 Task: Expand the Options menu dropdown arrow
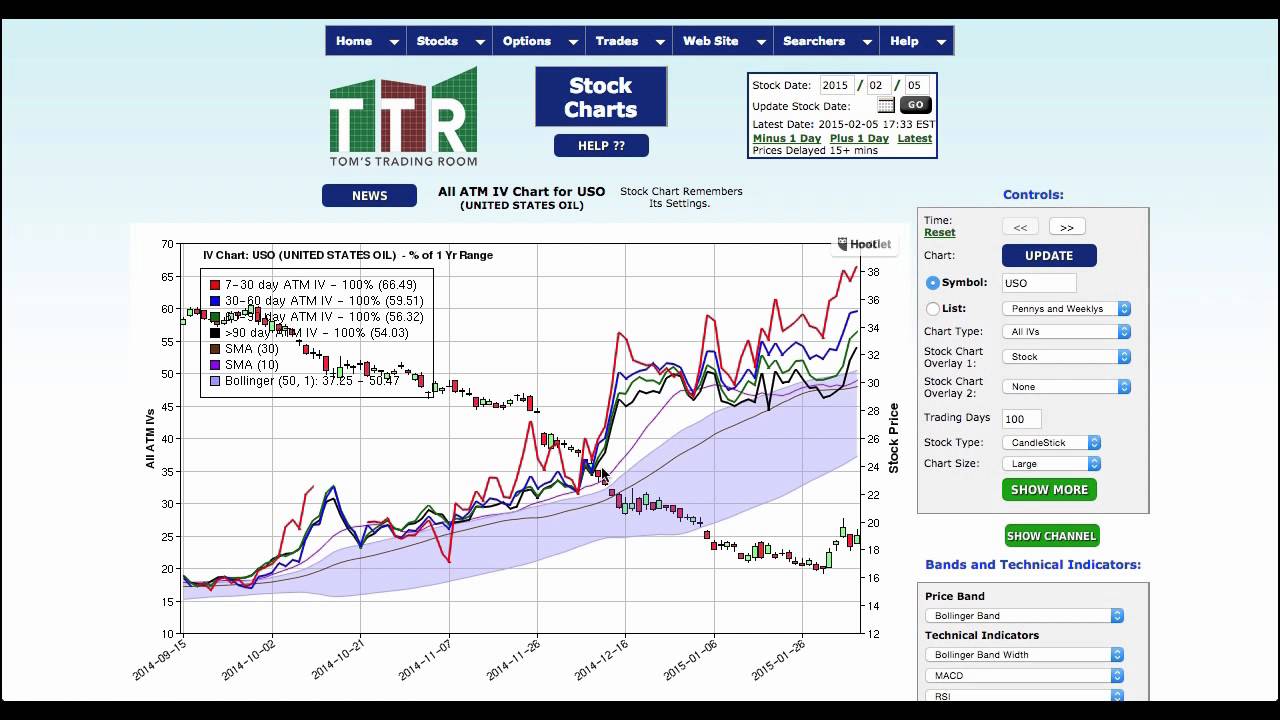click(573, 42)
